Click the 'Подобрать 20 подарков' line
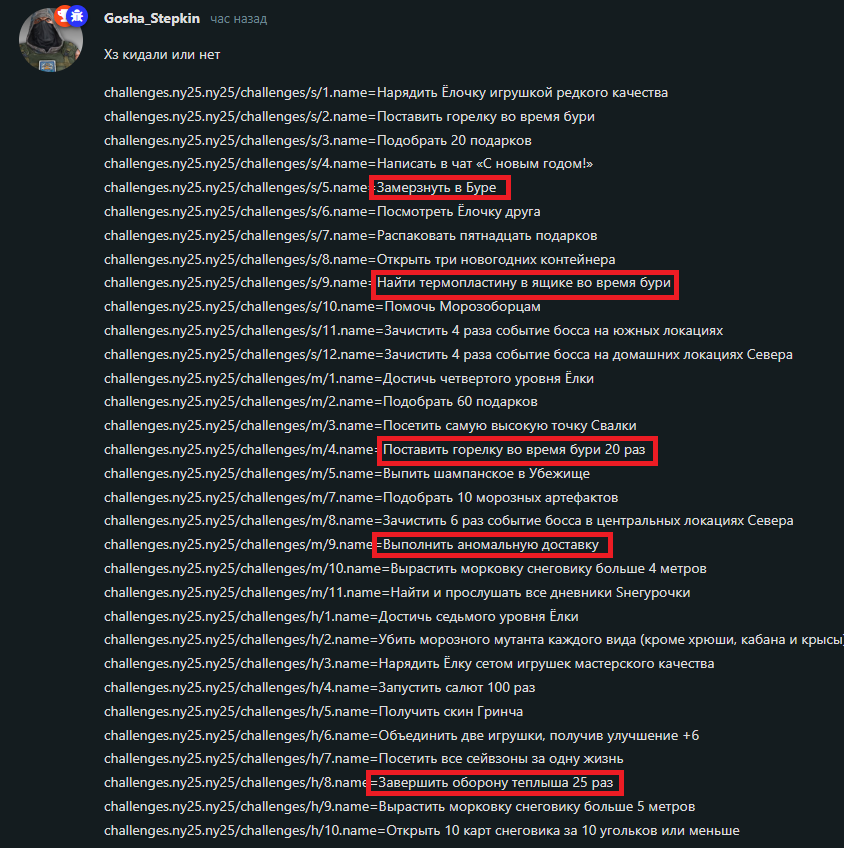Screen dimensions: 844x848 [x=317, y=141]
